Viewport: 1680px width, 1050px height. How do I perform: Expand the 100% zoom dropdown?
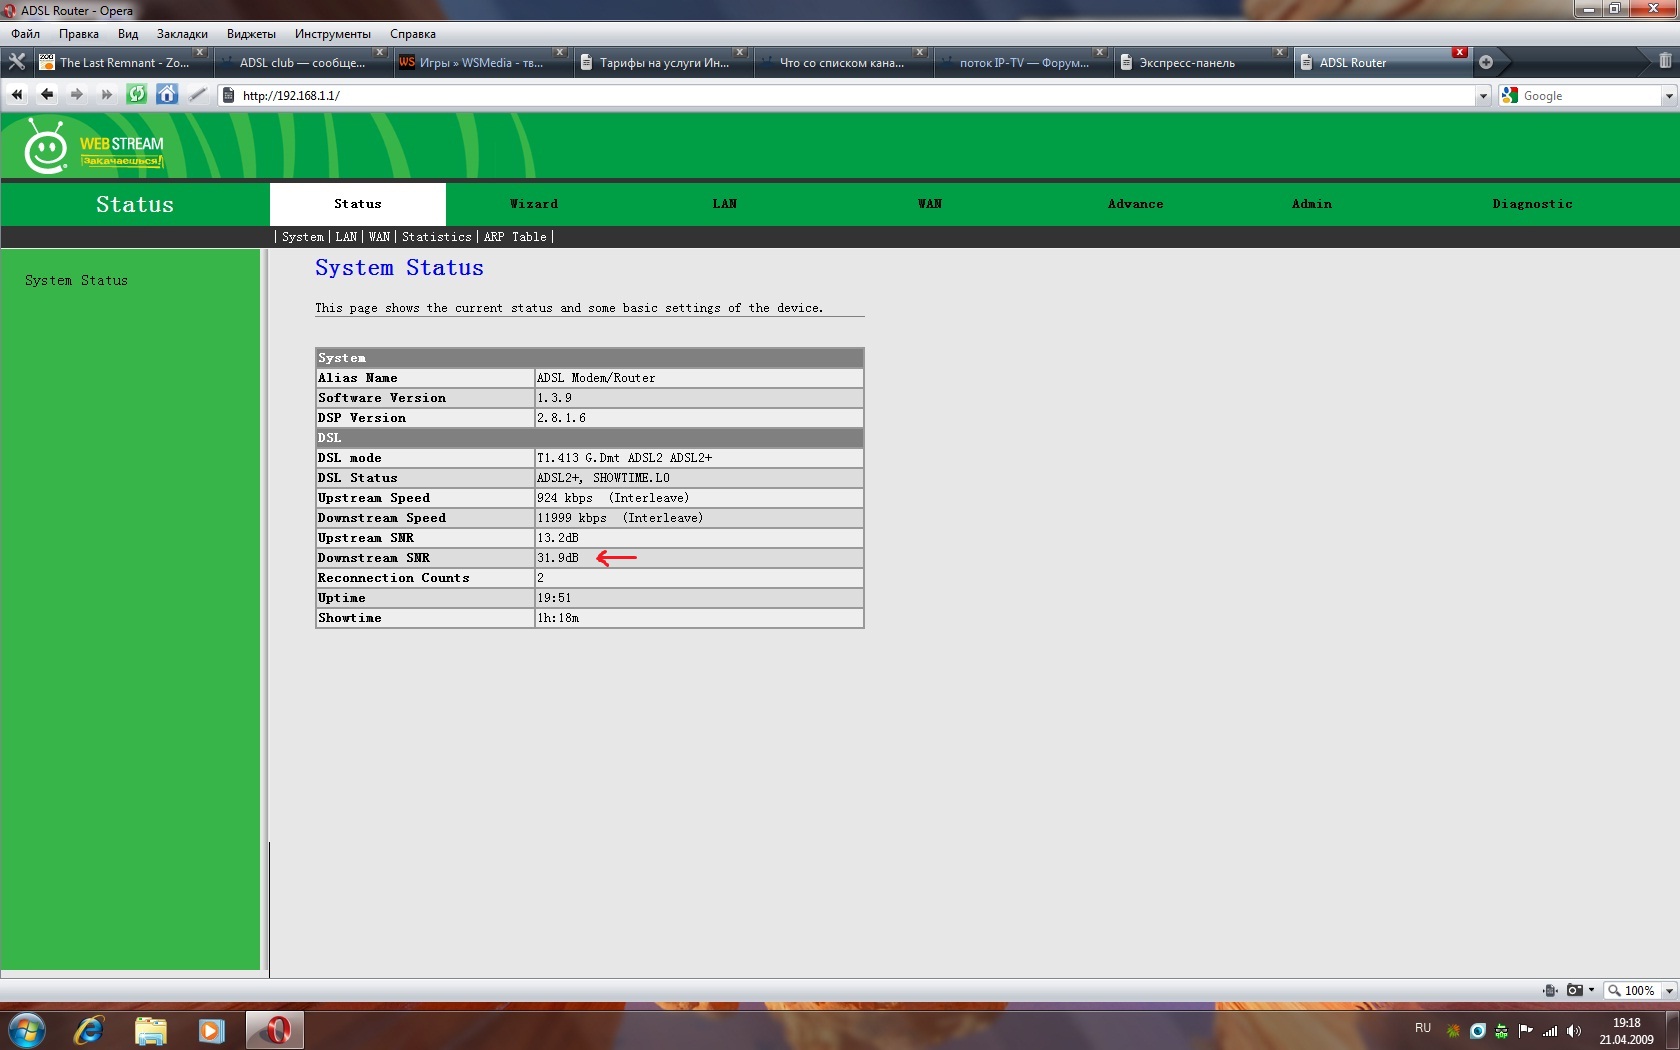pos(1669,991)
